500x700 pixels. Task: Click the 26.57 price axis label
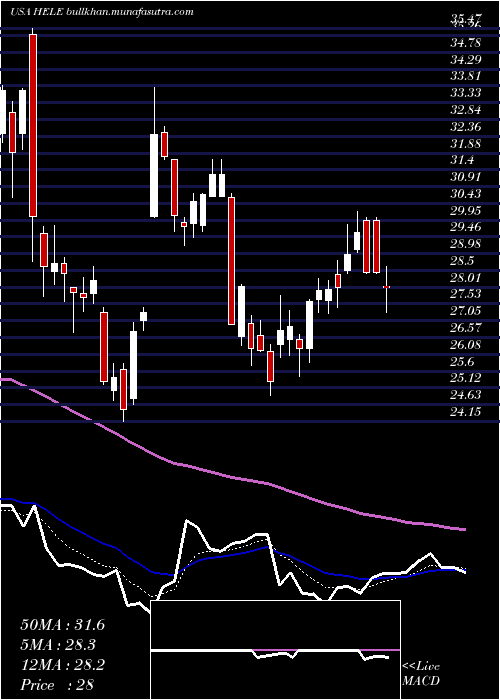coord(466,328)
